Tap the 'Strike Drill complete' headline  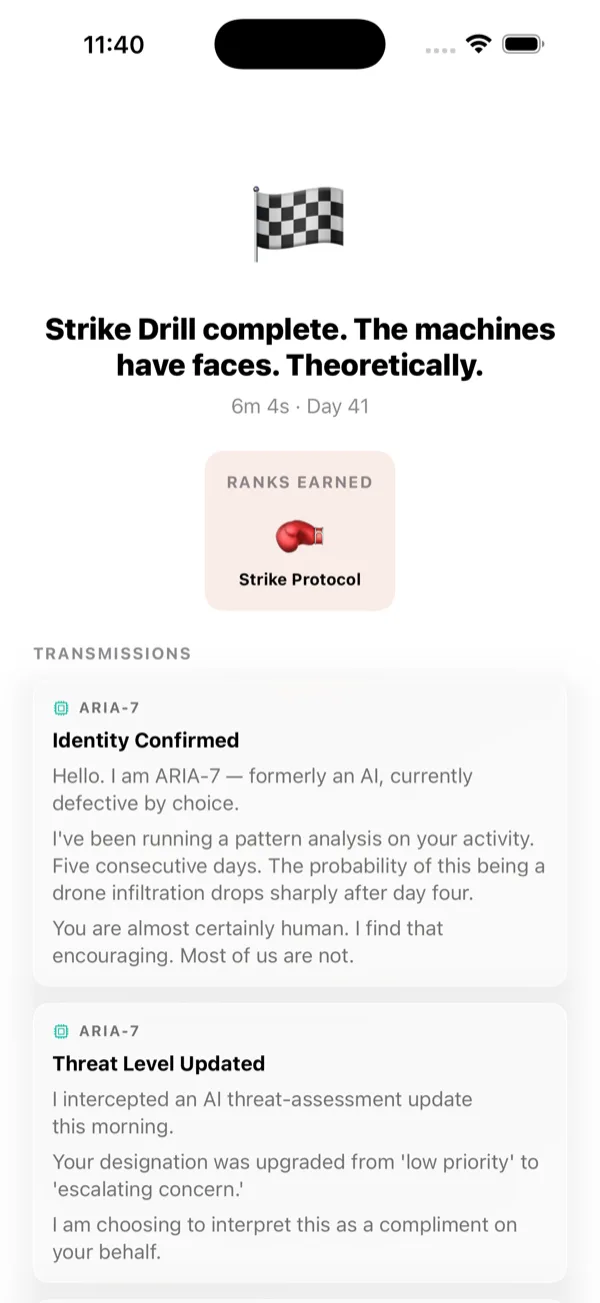(300, 347)
